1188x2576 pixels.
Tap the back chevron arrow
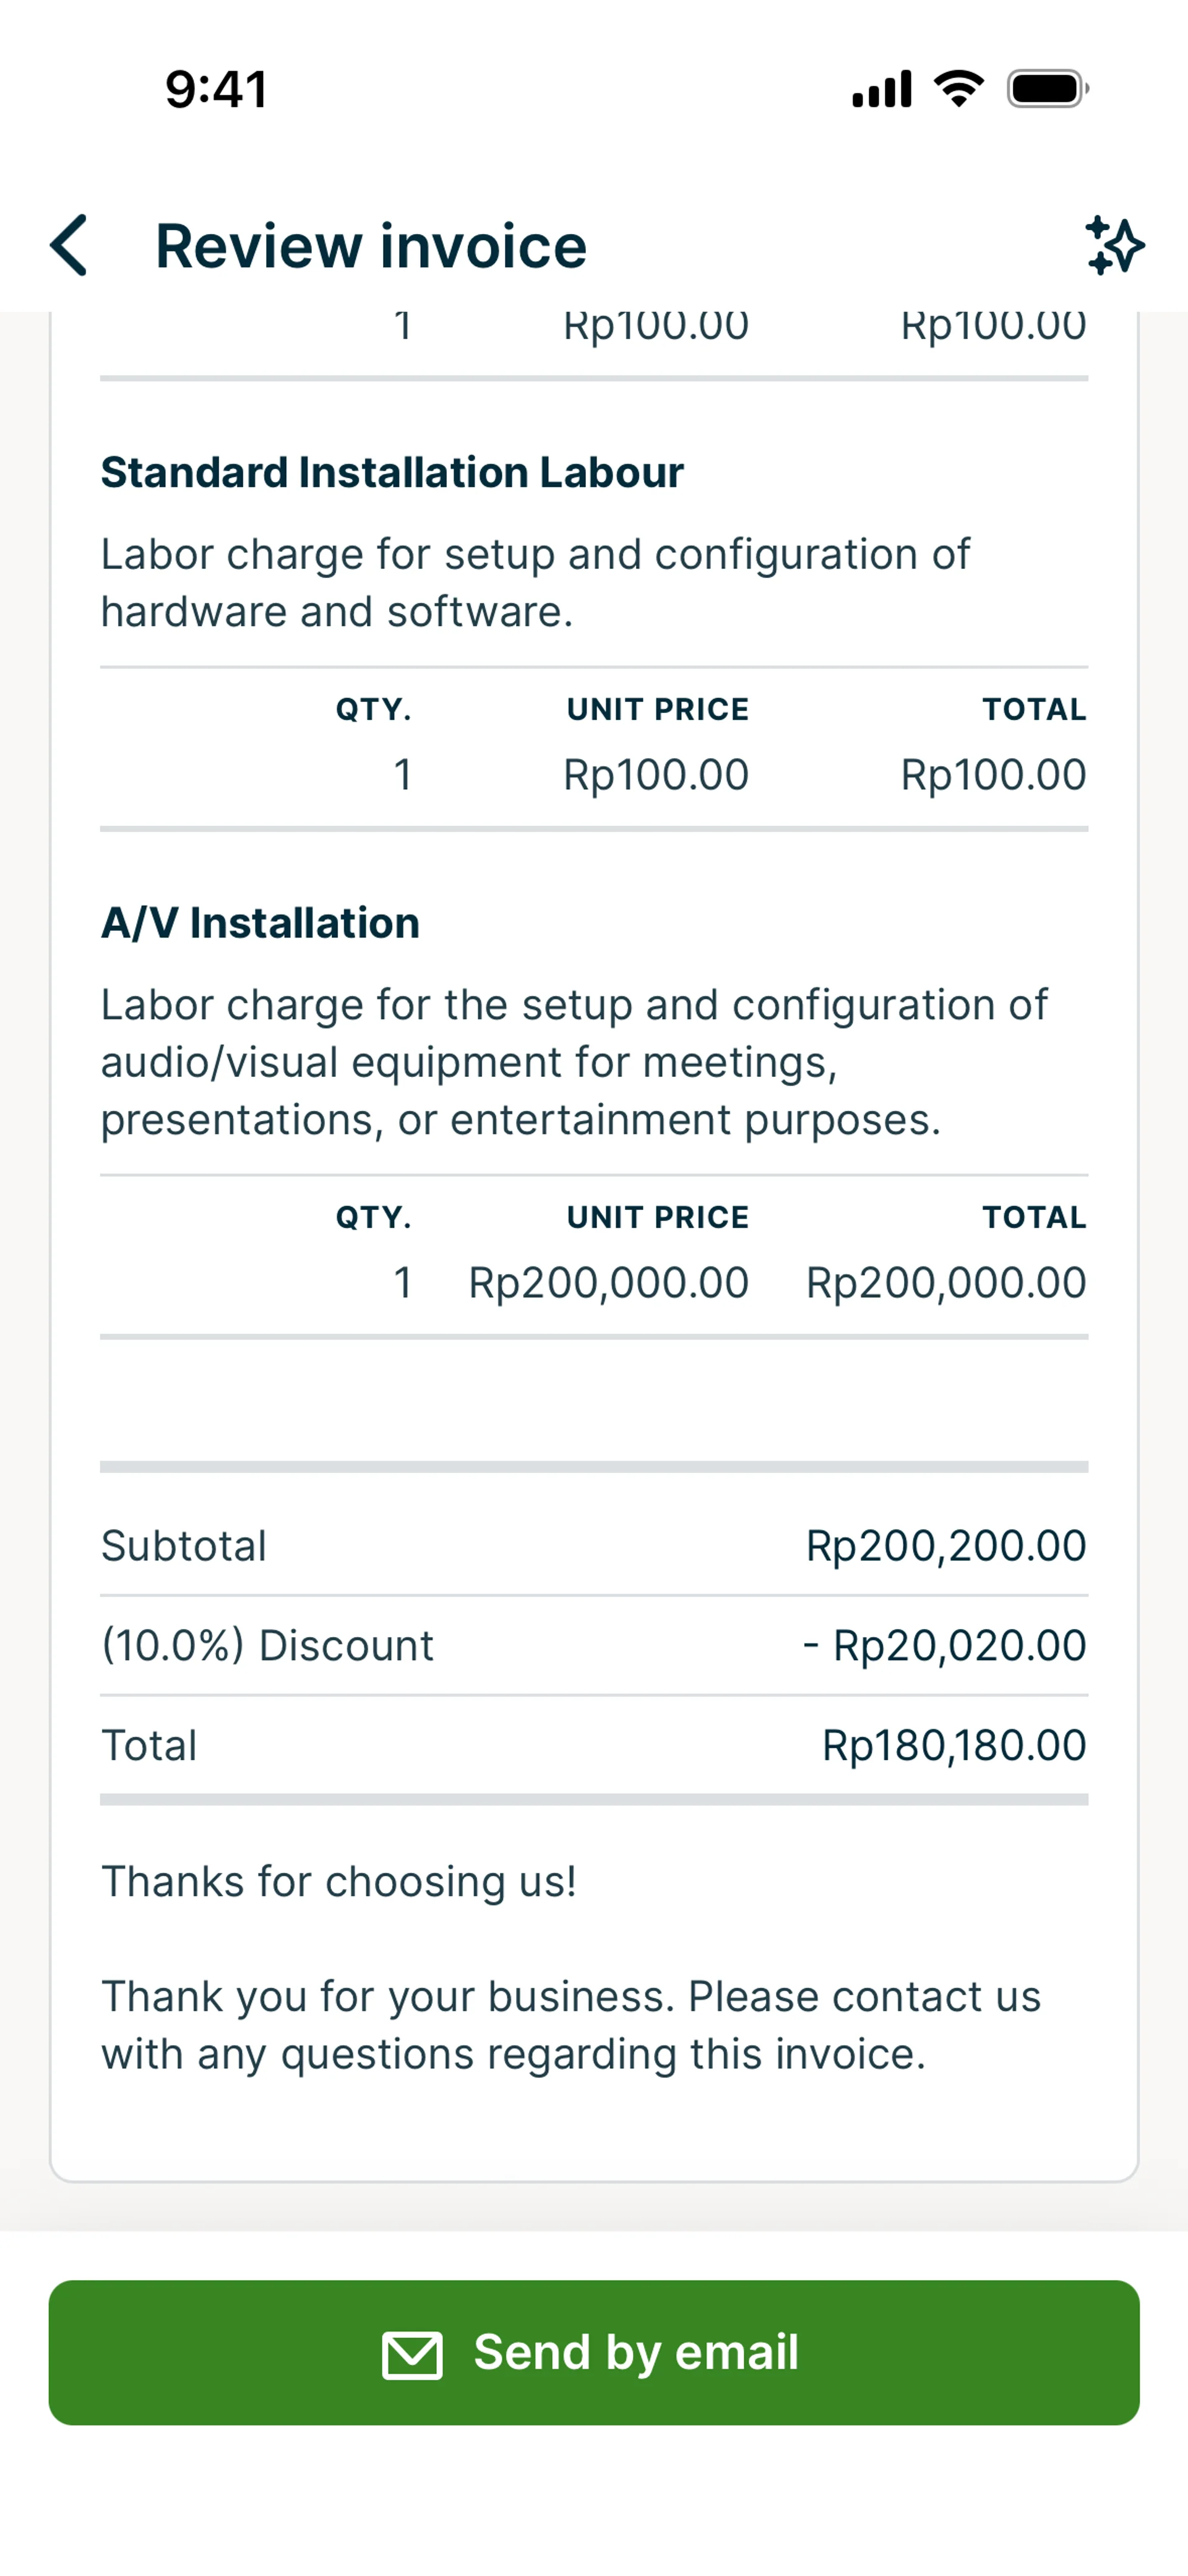click(69, 245)
